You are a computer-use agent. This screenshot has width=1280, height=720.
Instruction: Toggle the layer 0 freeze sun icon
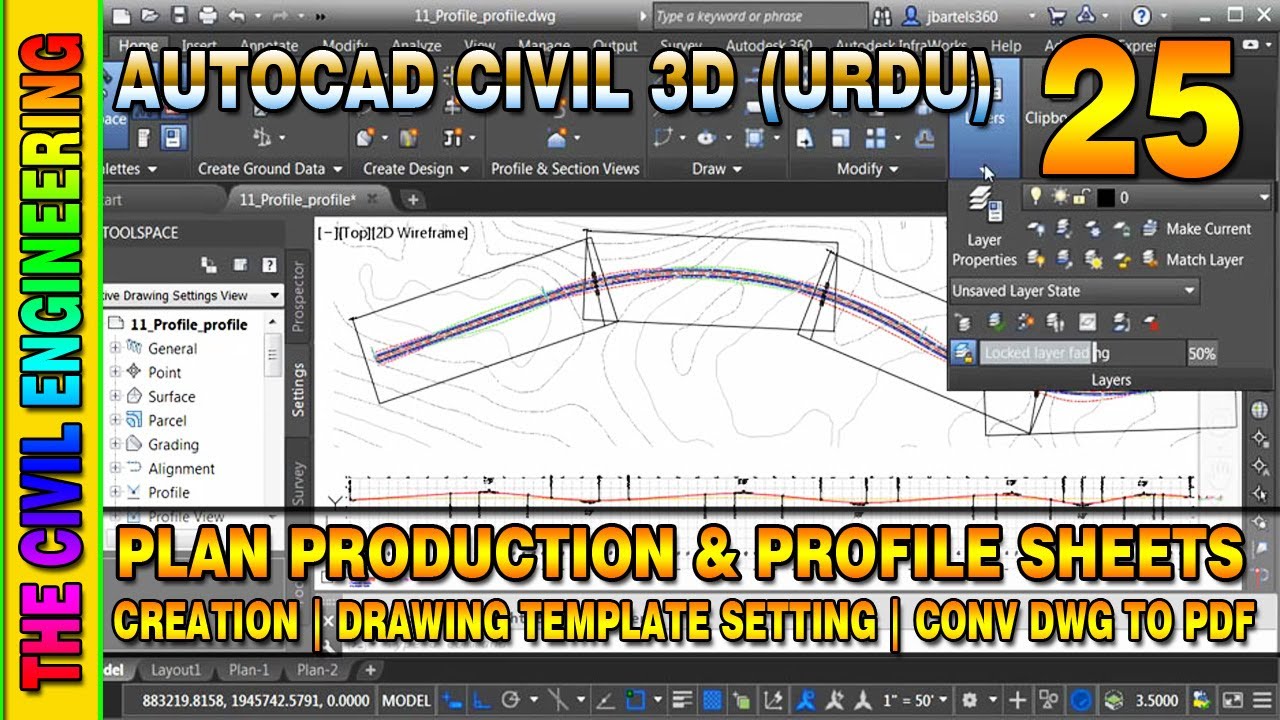click(x=1058, y=197)
